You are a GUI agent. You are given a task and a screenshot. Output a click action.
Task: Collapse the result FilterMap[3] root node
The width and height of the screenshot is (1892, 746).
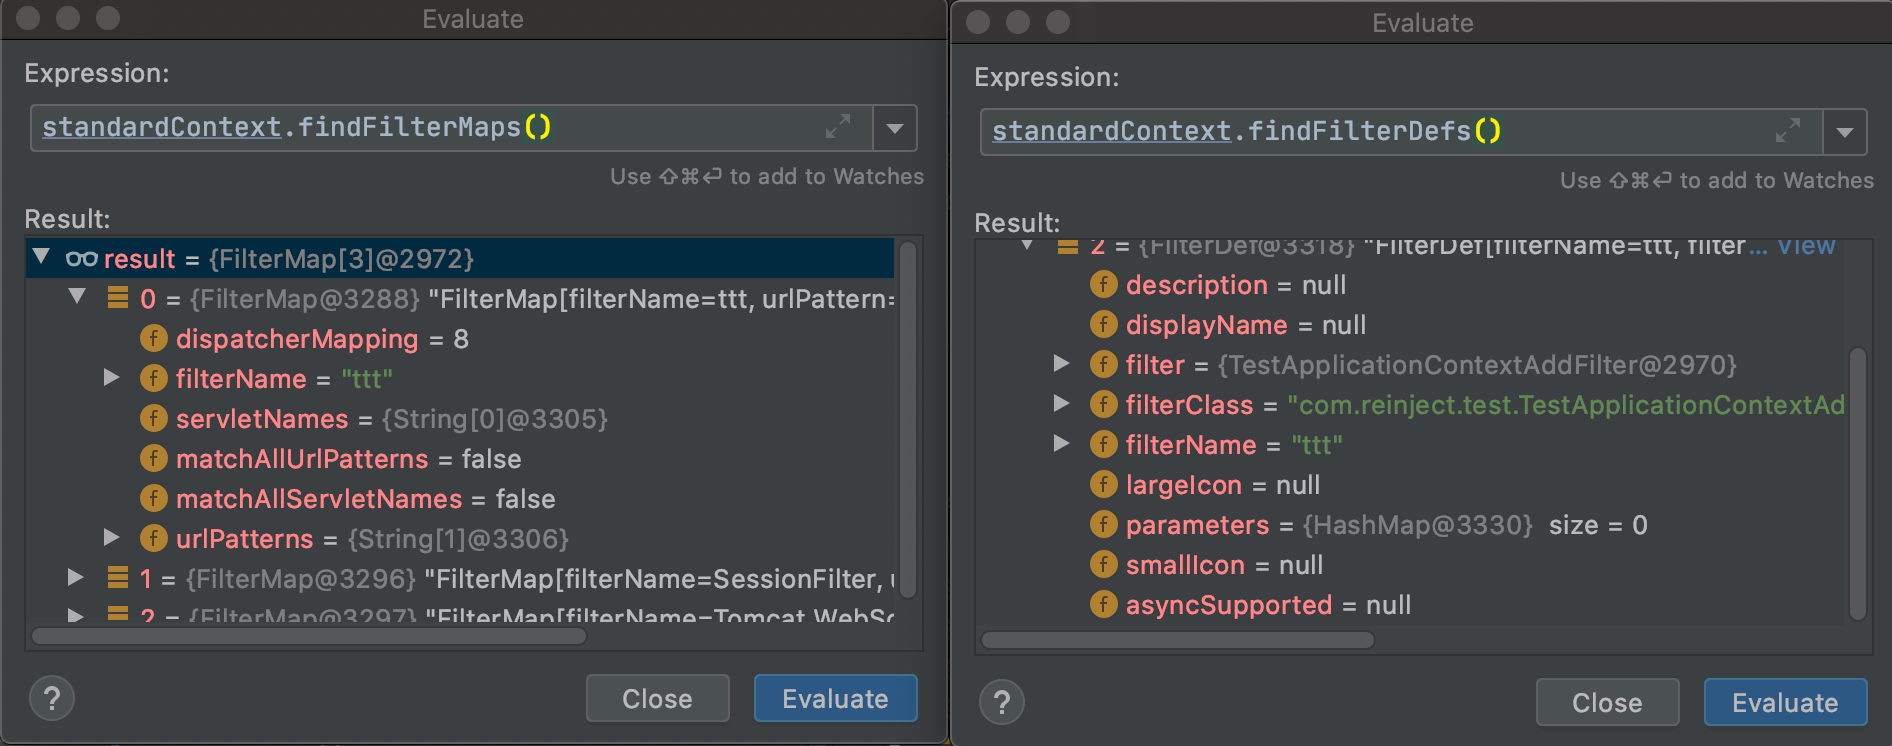[x=41, y=257]
